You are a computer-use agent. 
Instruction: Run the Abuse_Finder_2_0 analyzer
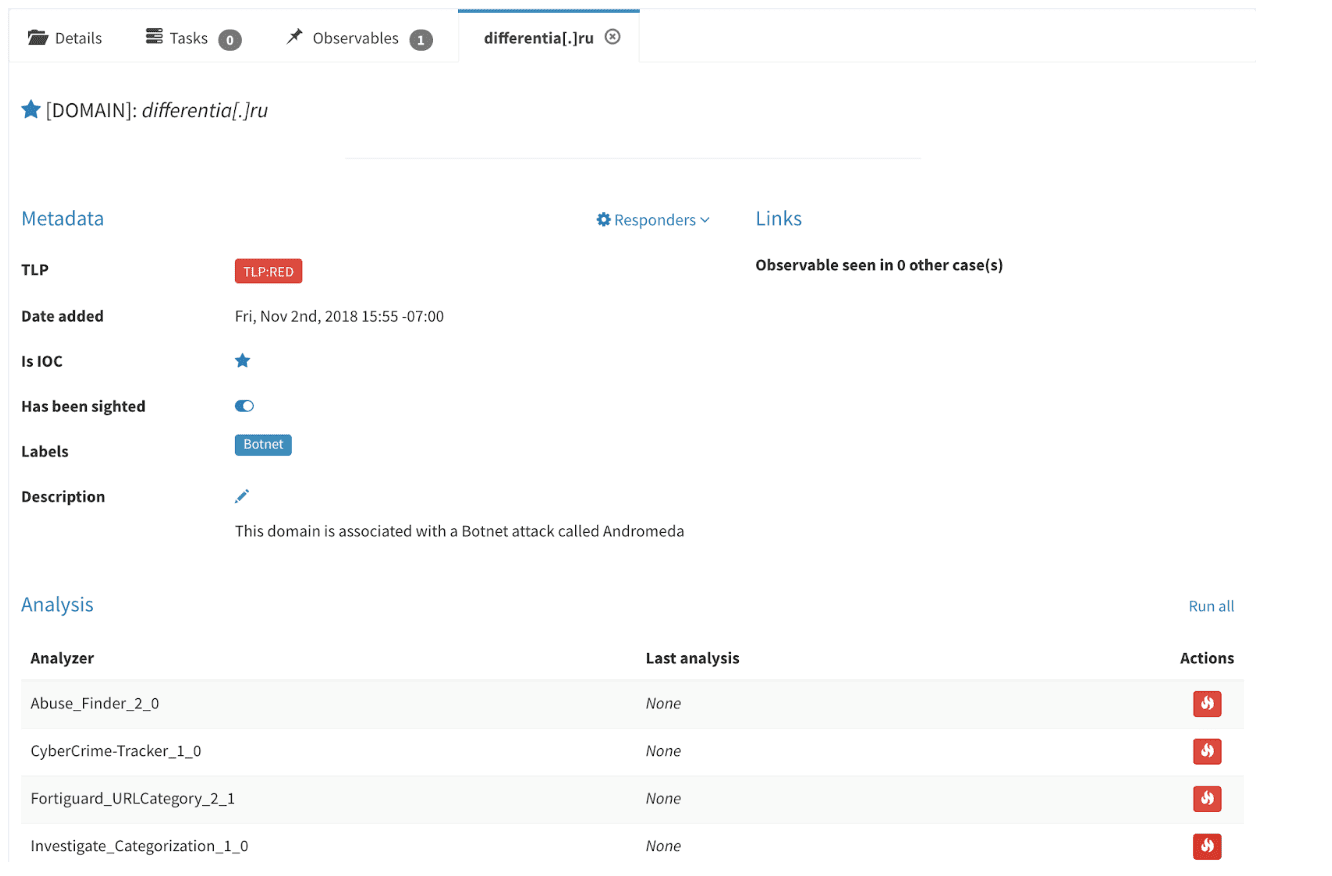click(1207, 704)
